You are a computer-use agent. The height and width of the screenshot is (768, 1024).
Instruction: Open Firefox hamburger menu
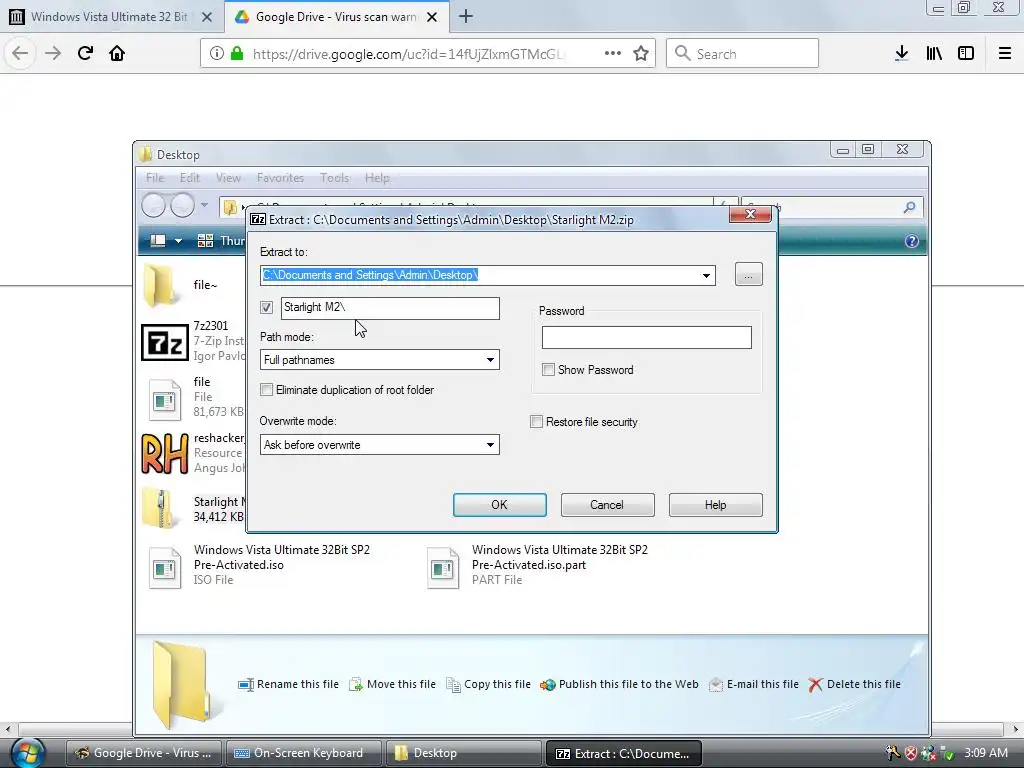pos(1005,53)
